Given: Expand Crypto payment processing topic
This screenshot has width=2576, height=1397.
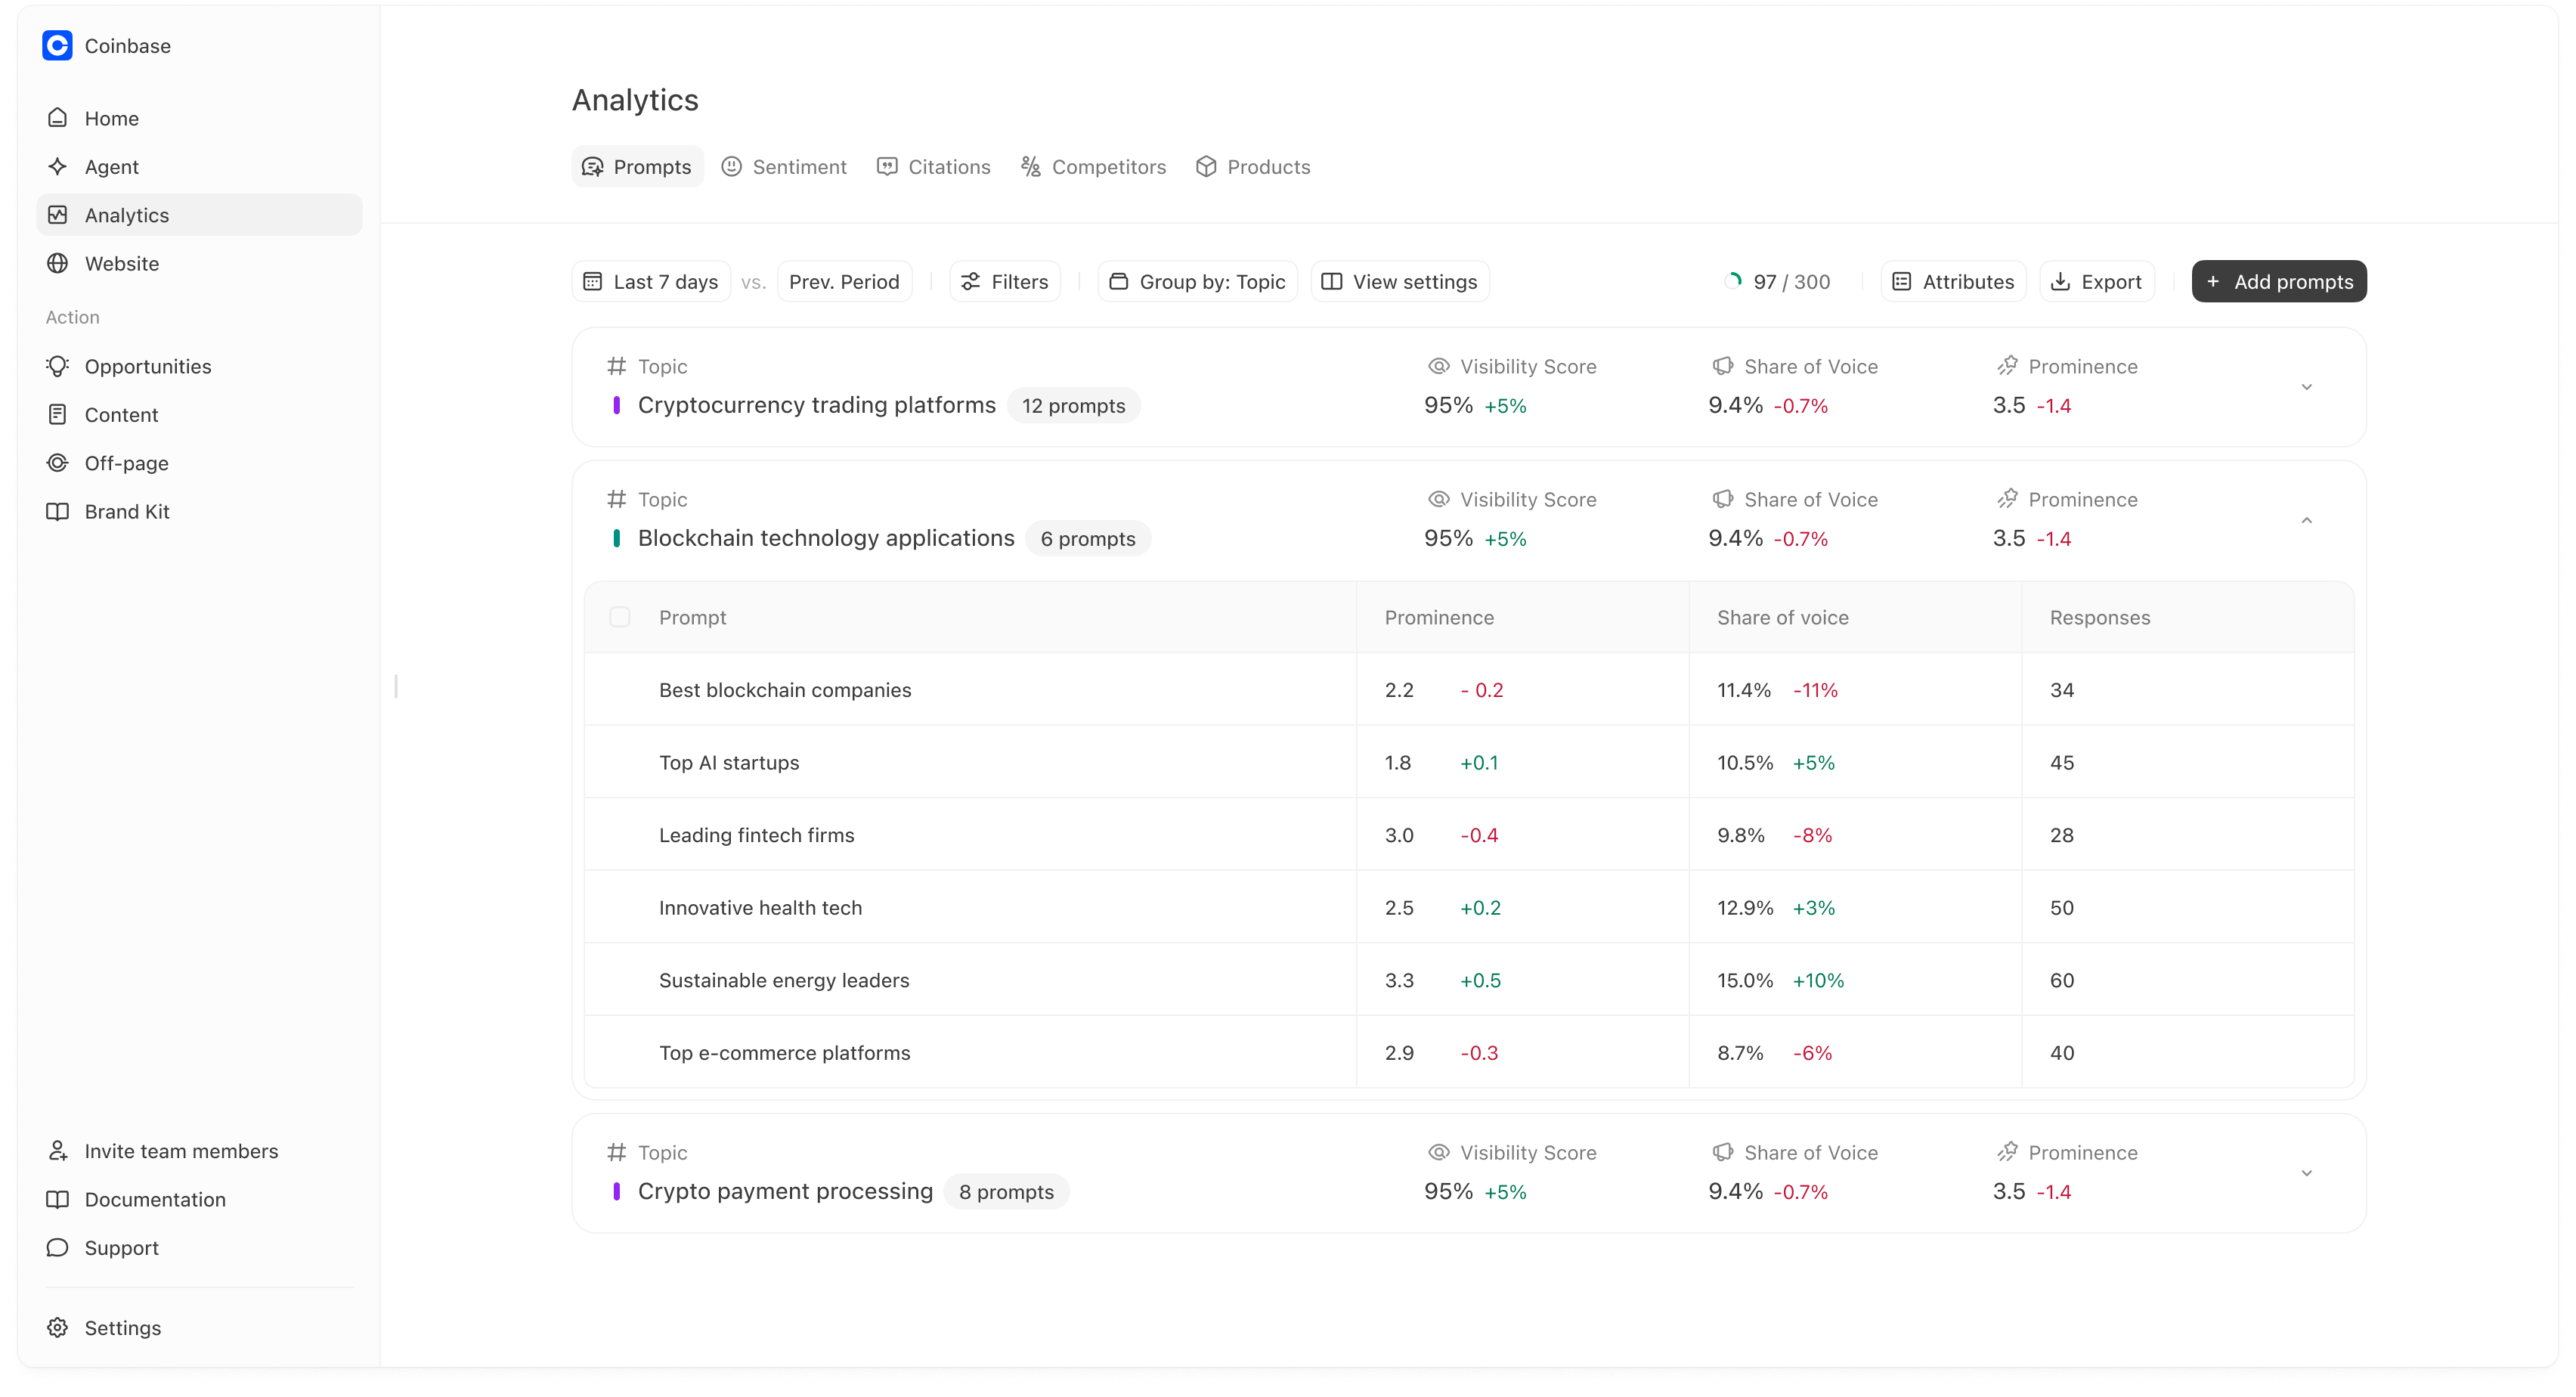Looking at the screenshot, I should [x=2306, y=1173].
